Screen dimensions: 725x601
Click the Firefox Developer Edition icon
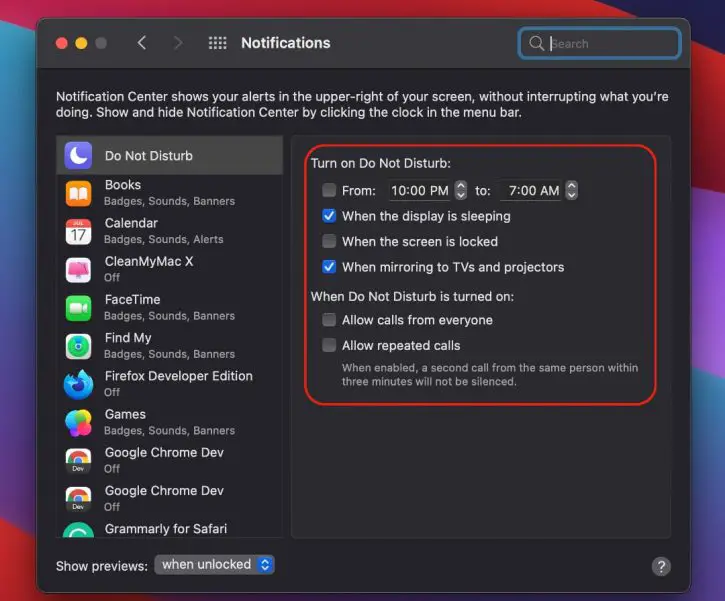pyautogui.click(x=78, y=384)
